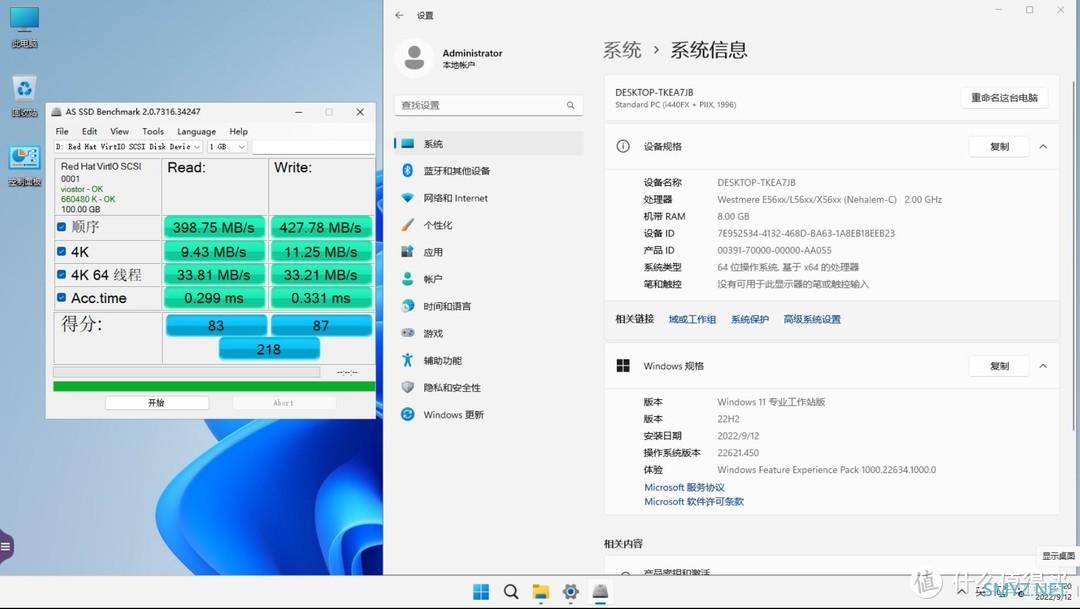Open Microsoft 软件许可条款 link
Viewport: 1080px width, 609px height.
coord(694,502)
